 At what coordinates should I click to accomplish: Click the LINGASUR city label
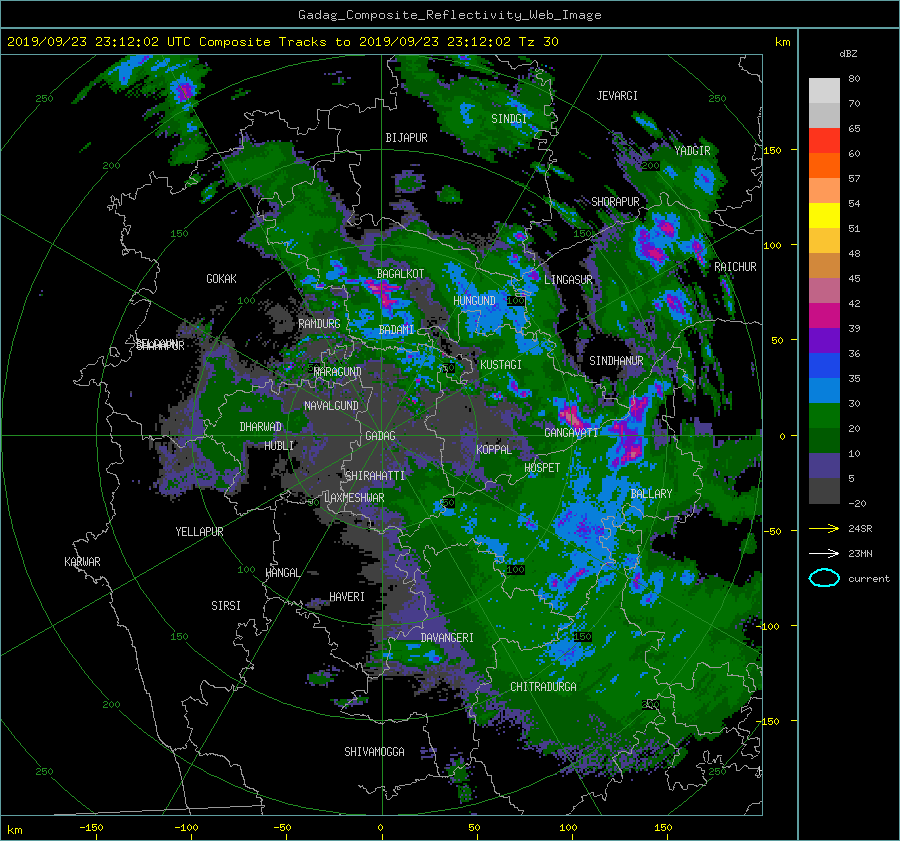coord(568,280)
